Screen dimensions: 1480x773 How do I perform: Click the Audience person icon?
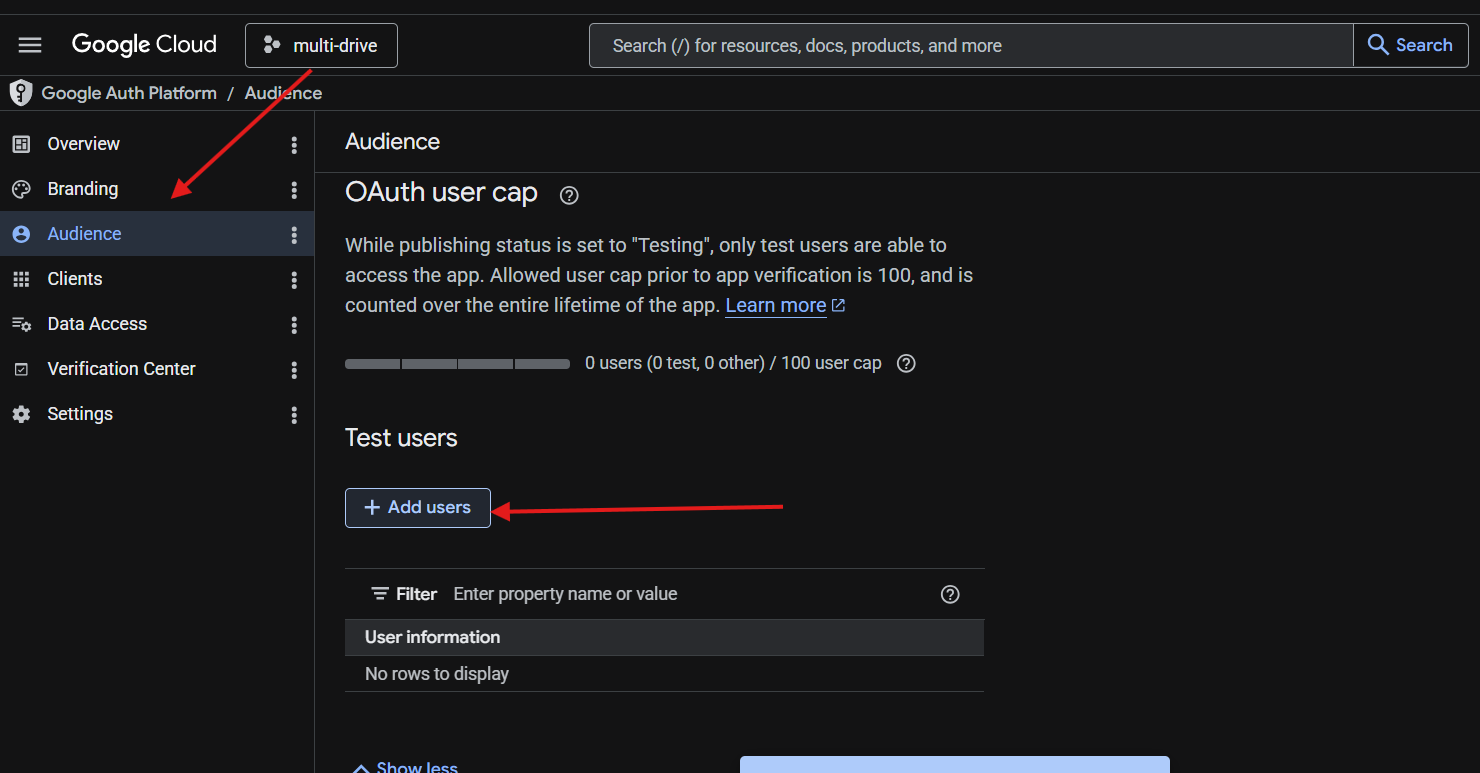click(x=21, y=234)
